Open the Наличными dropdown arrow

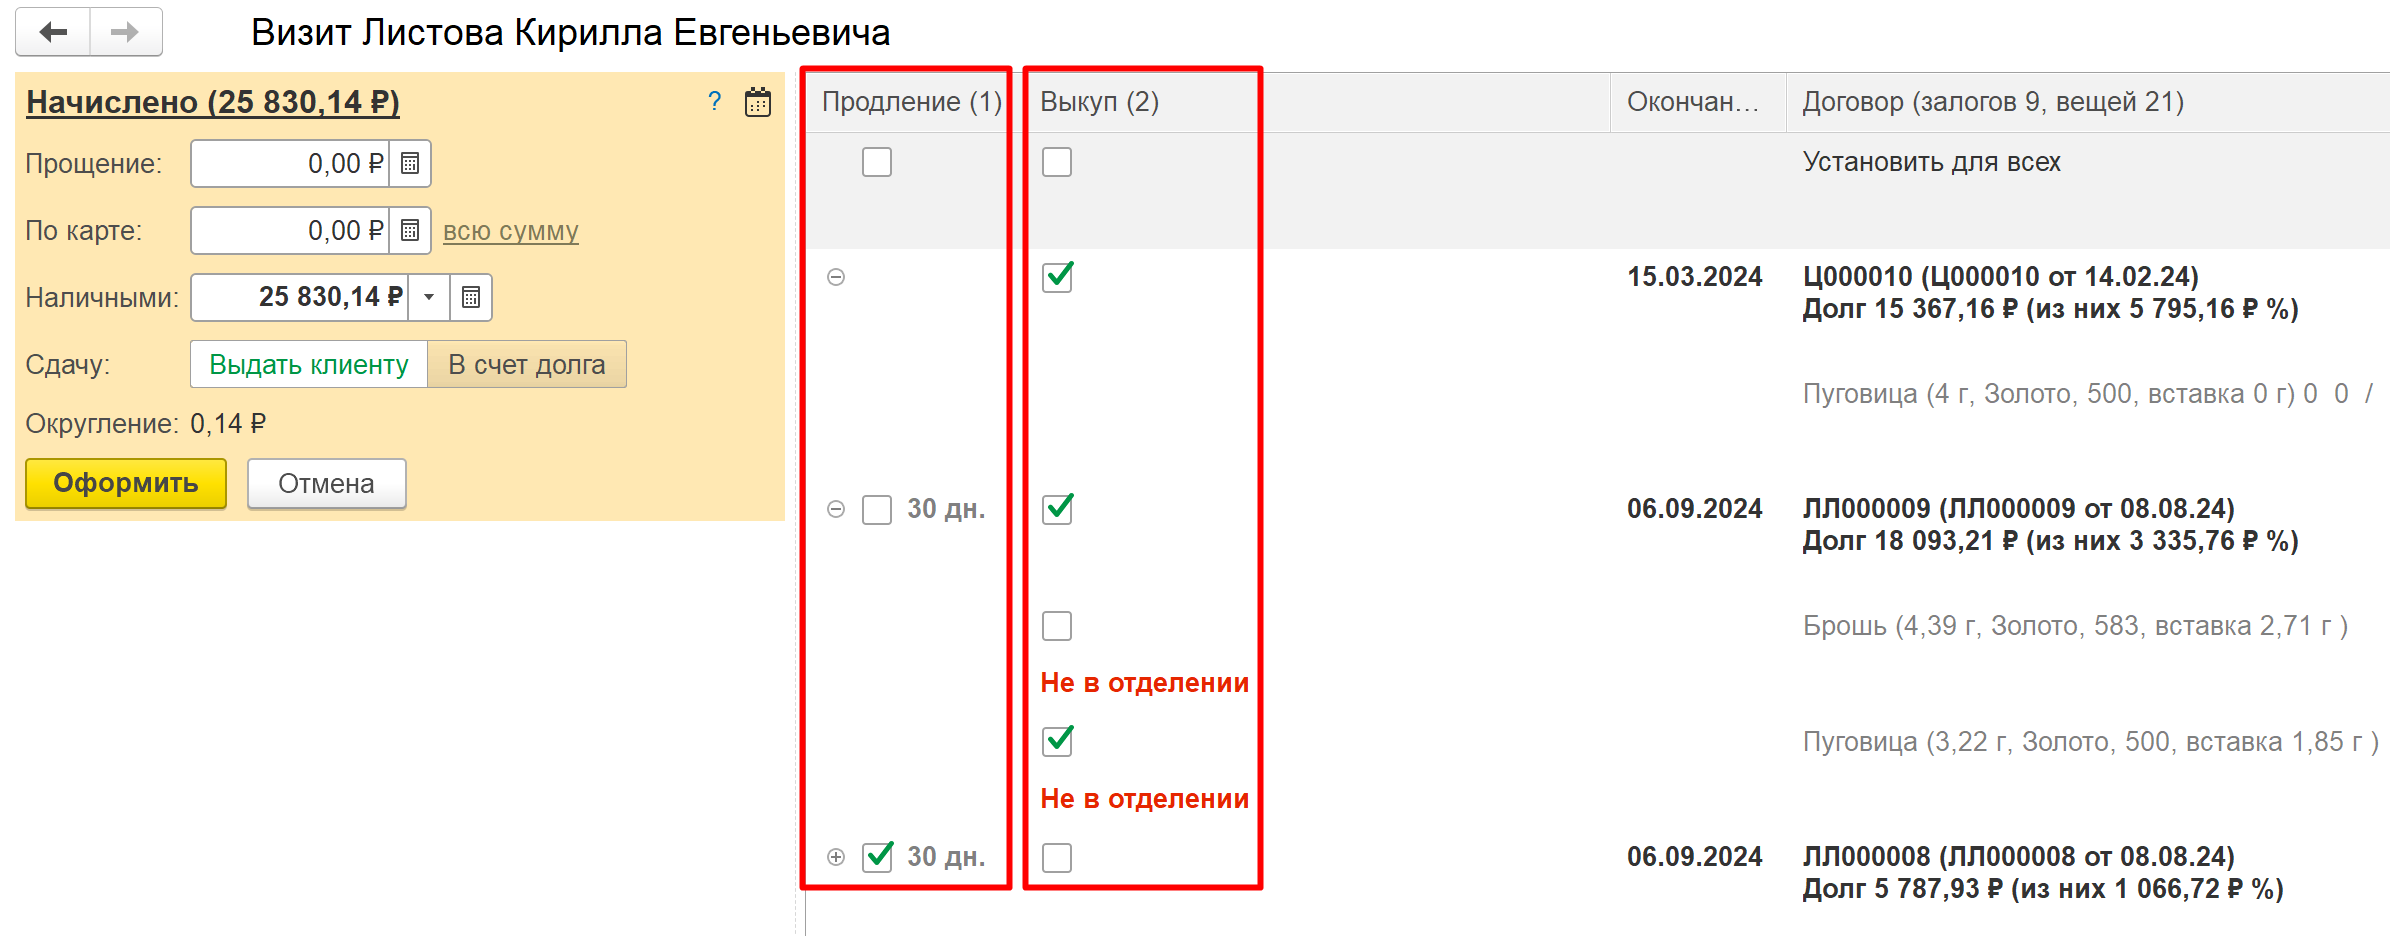pos(429,298)
